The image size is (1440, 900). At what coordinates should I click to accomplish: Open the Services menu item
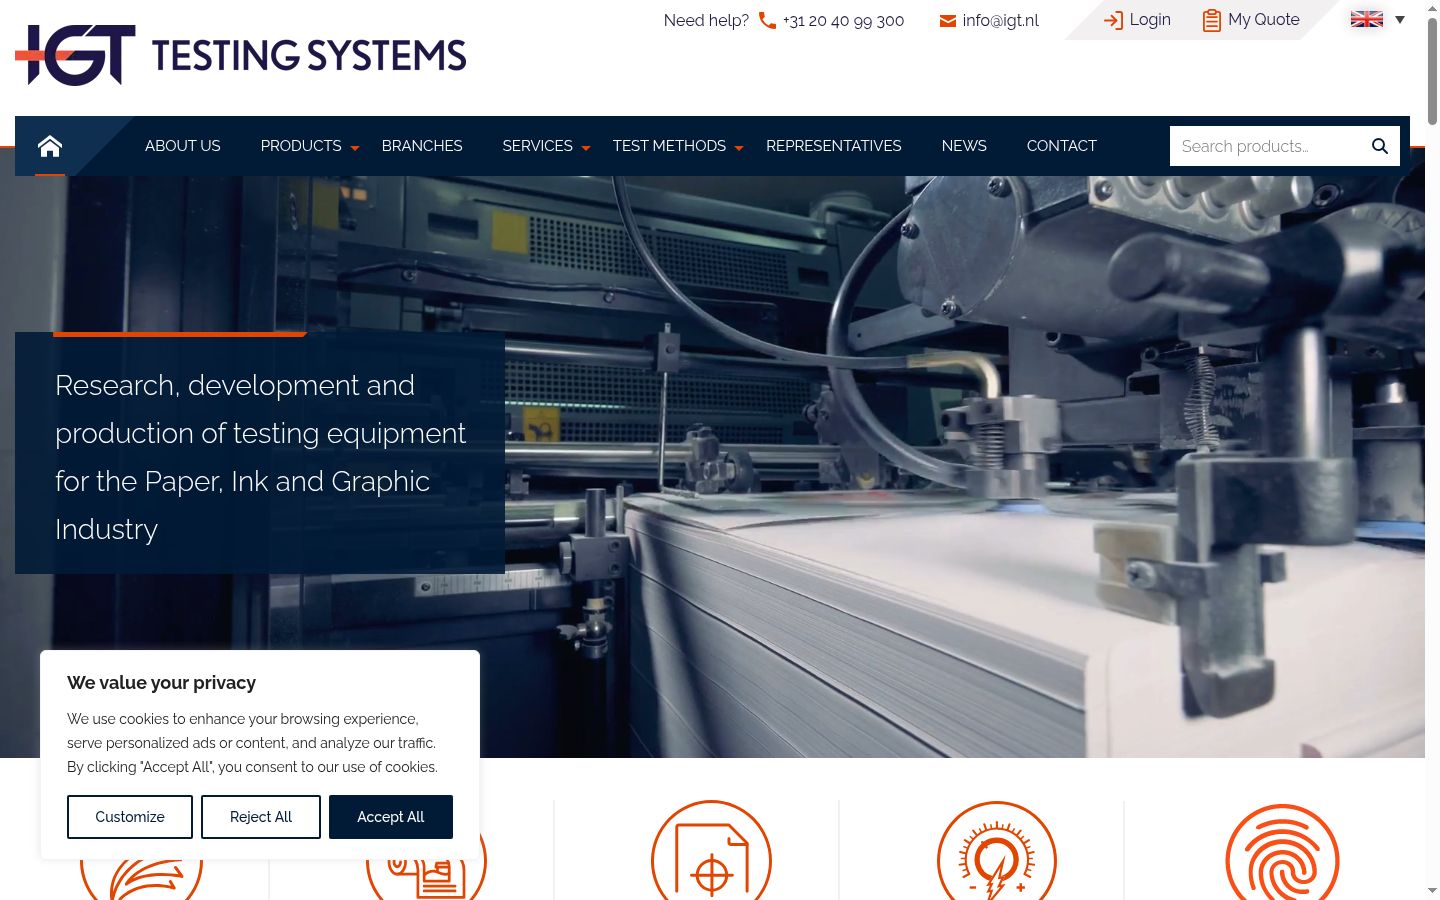click(538, 146)
